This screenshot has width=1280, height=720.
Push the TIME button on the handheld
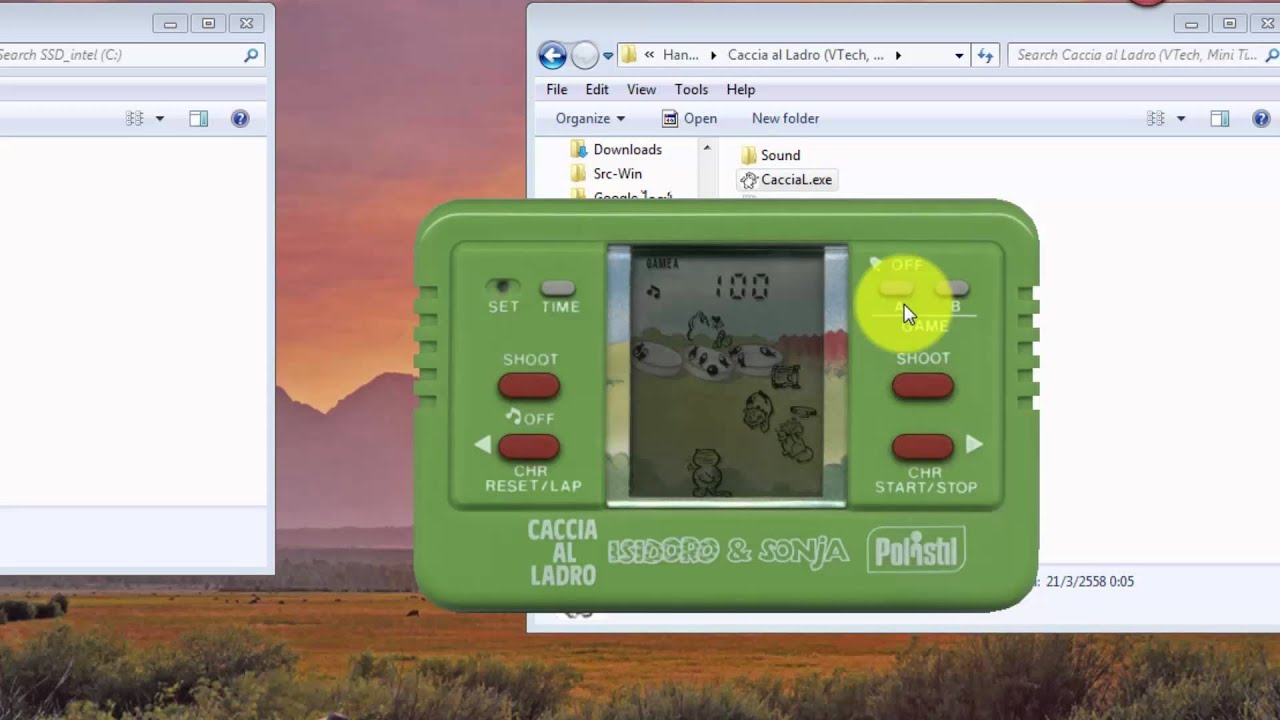[559, 288]
